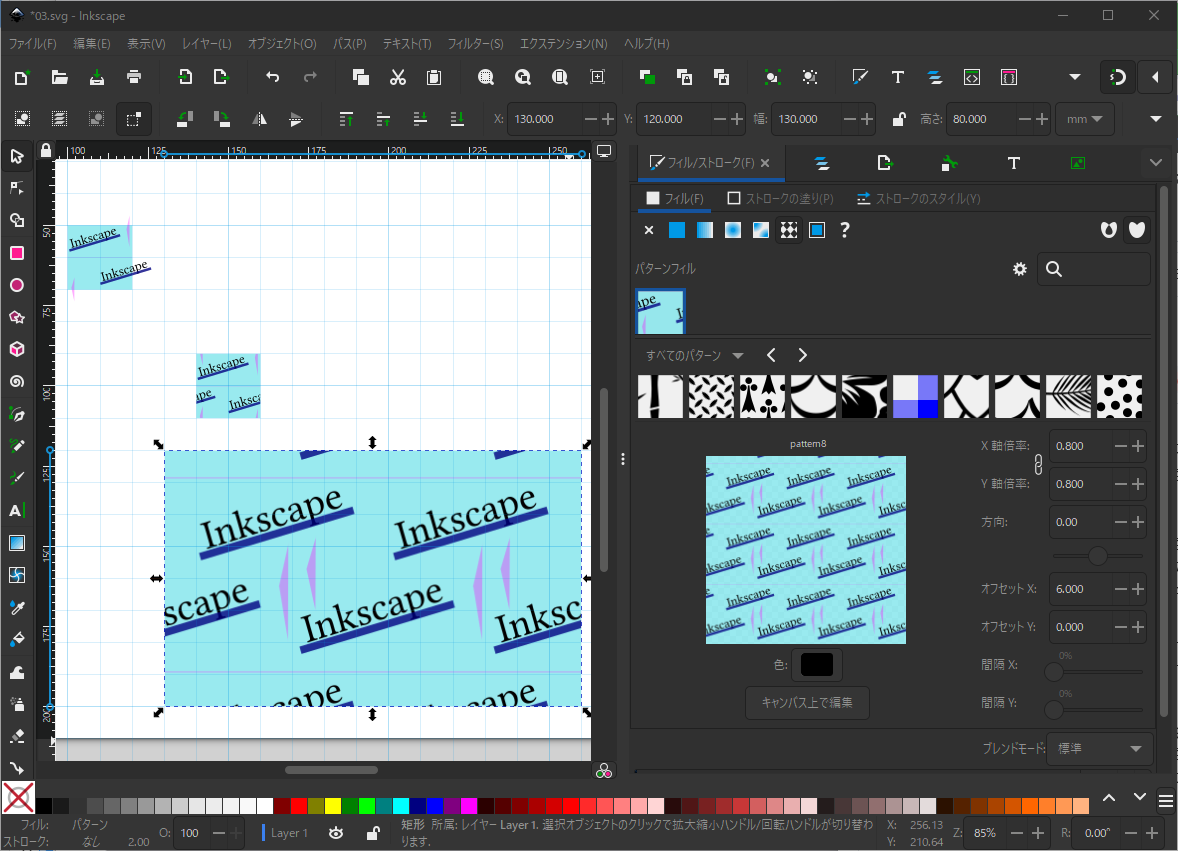Open the mm units dropdown
The height and width of the screenshot is (851, 1178).
(1084, 119)
